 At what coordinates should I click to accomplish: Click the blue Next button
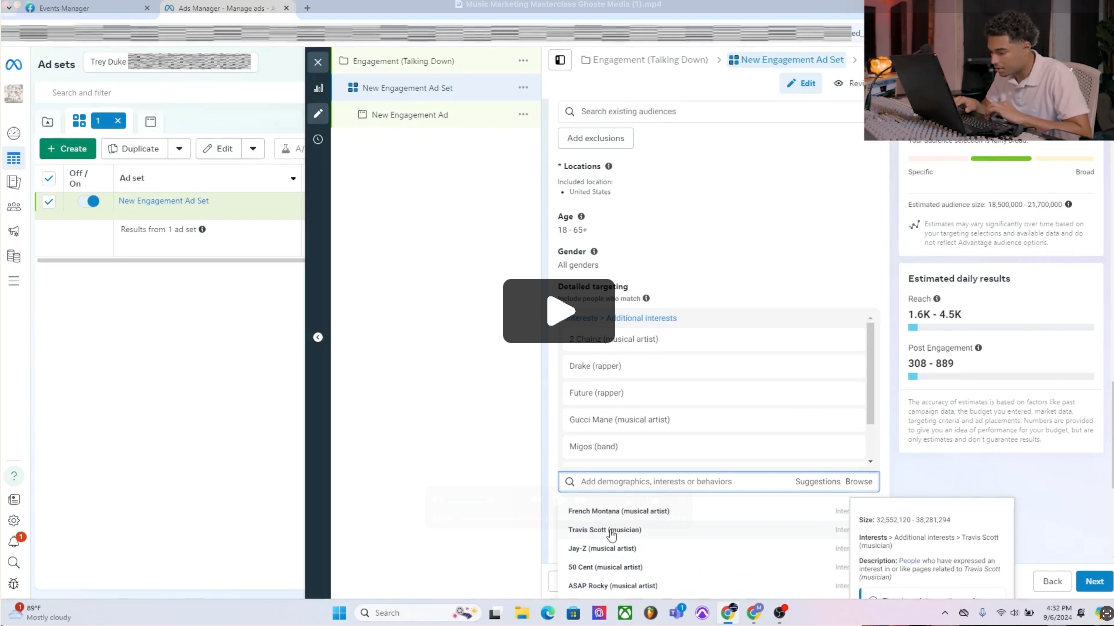tap(1094, 581)
